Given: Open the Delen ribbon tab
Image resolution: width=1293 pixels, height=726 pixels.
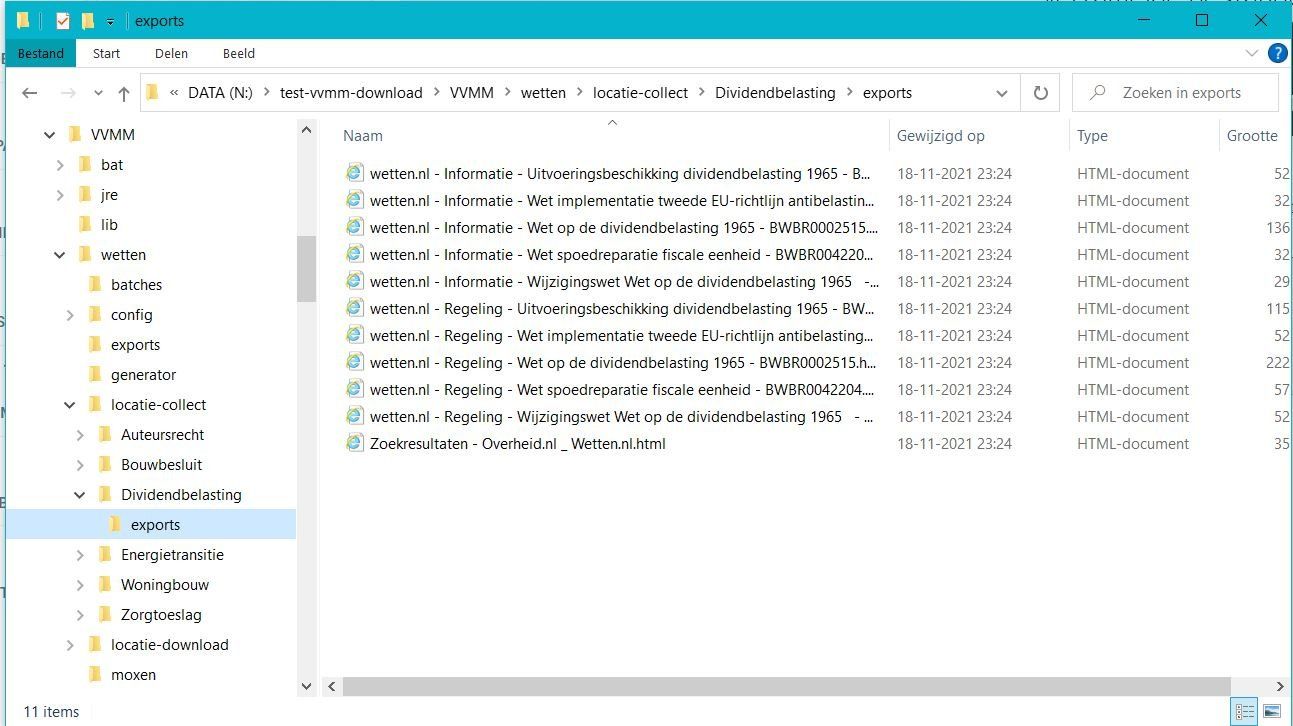Looking at the screenshot, I should 171,54.
